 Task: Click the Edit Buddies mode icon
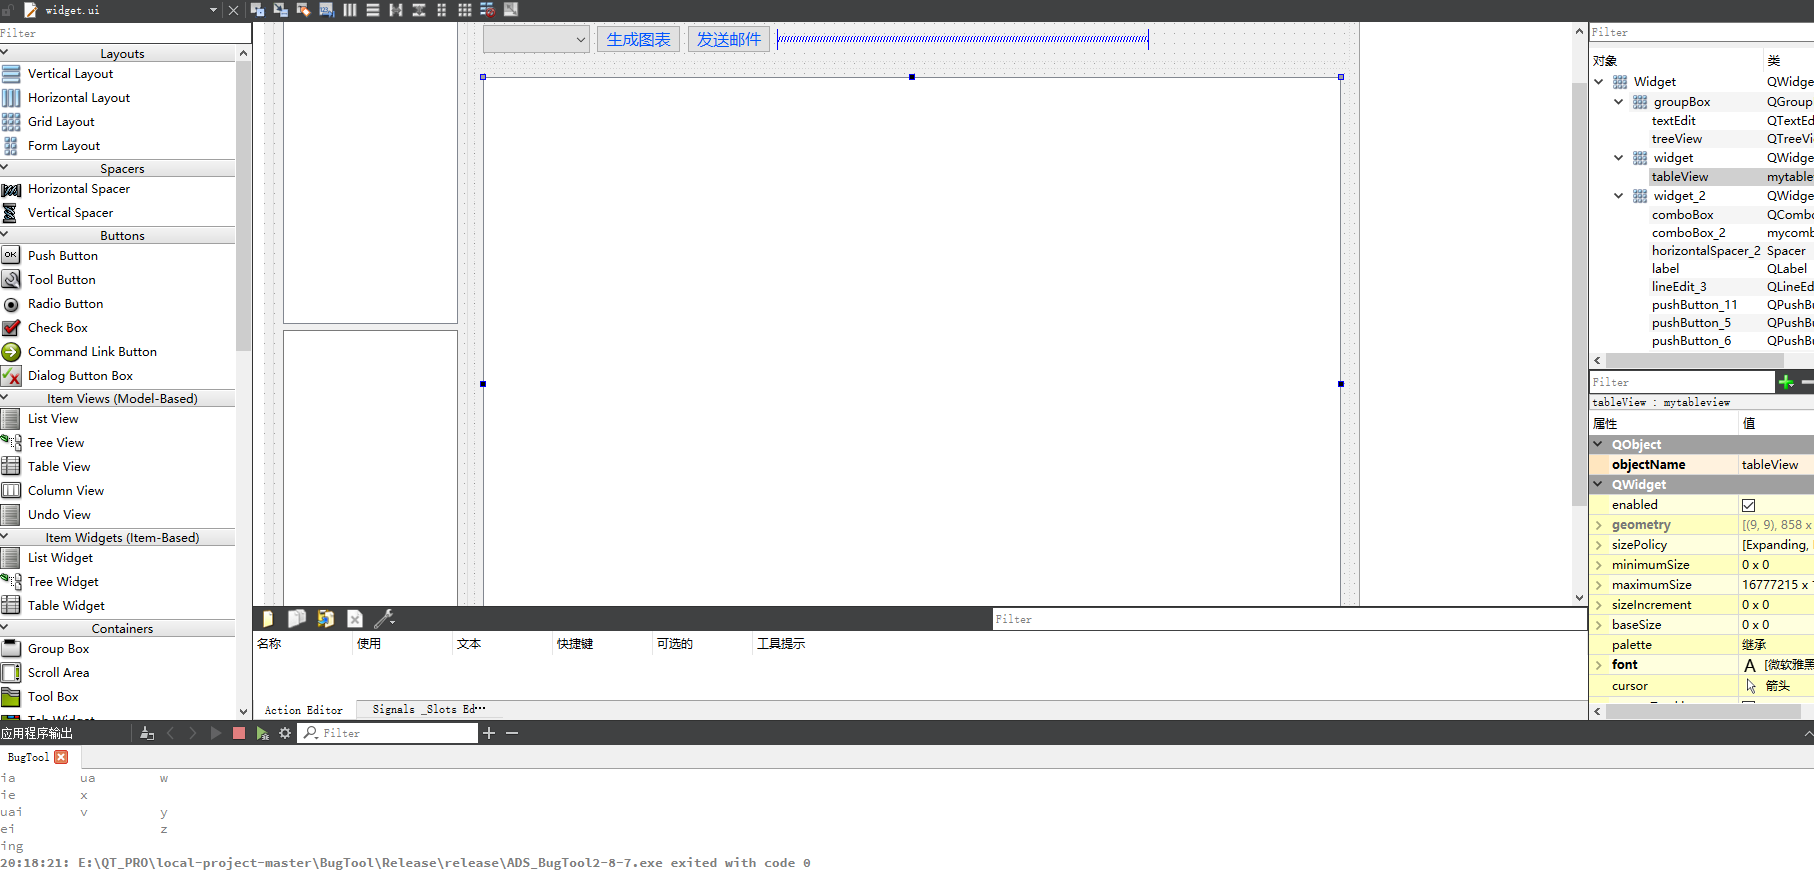click(303, 10)
